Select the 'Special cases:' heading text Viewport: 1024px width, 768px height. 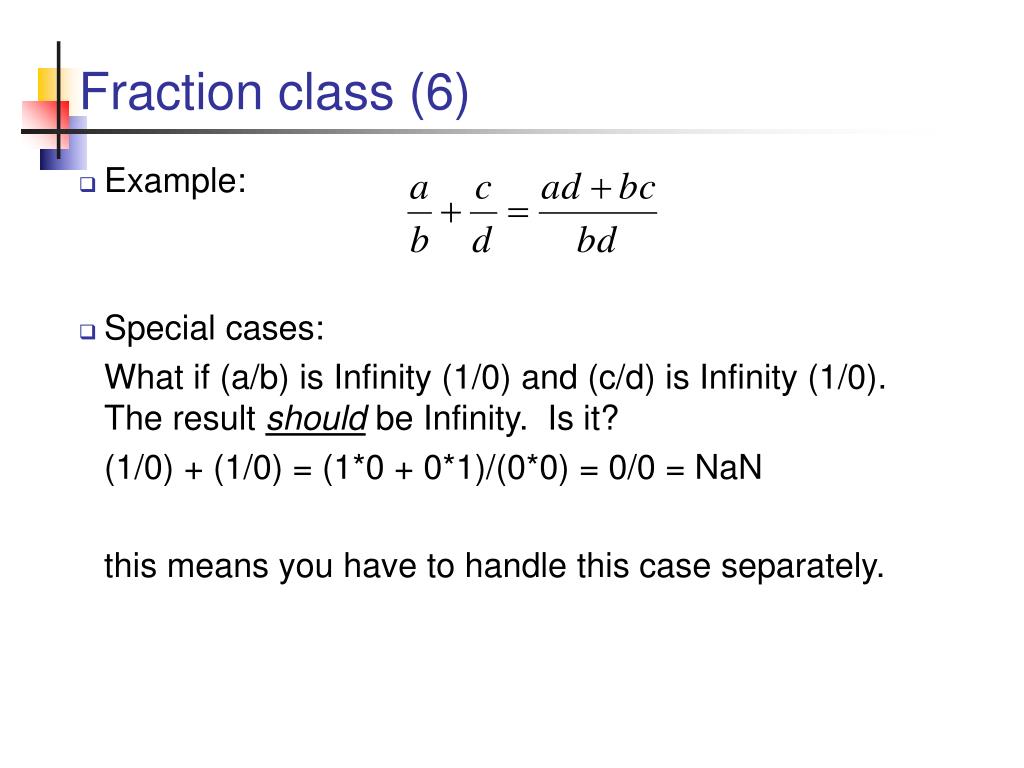pos(214,328)
